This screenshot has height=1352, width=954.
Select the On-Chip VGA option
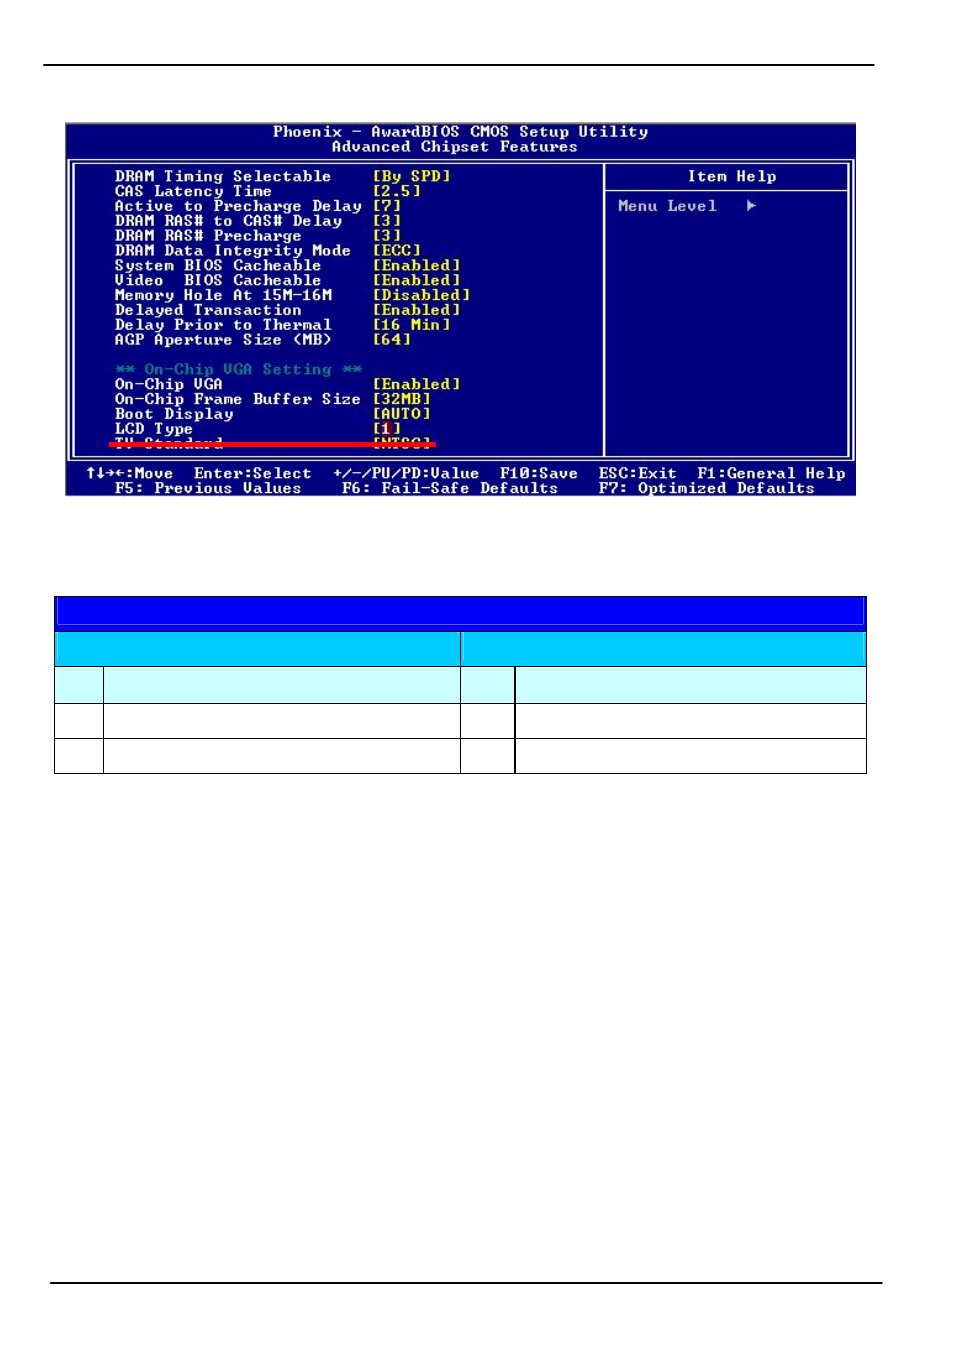point(168,384)
